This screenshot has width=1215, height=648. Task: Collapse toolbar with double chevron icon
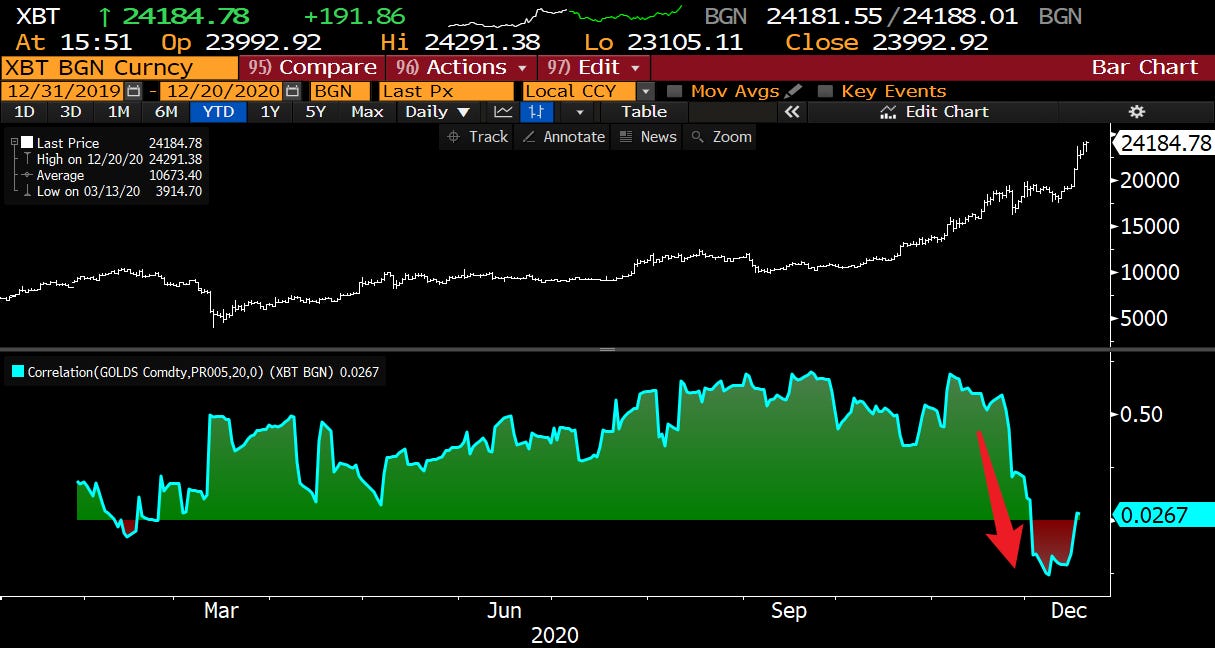[x=792, y=112]
